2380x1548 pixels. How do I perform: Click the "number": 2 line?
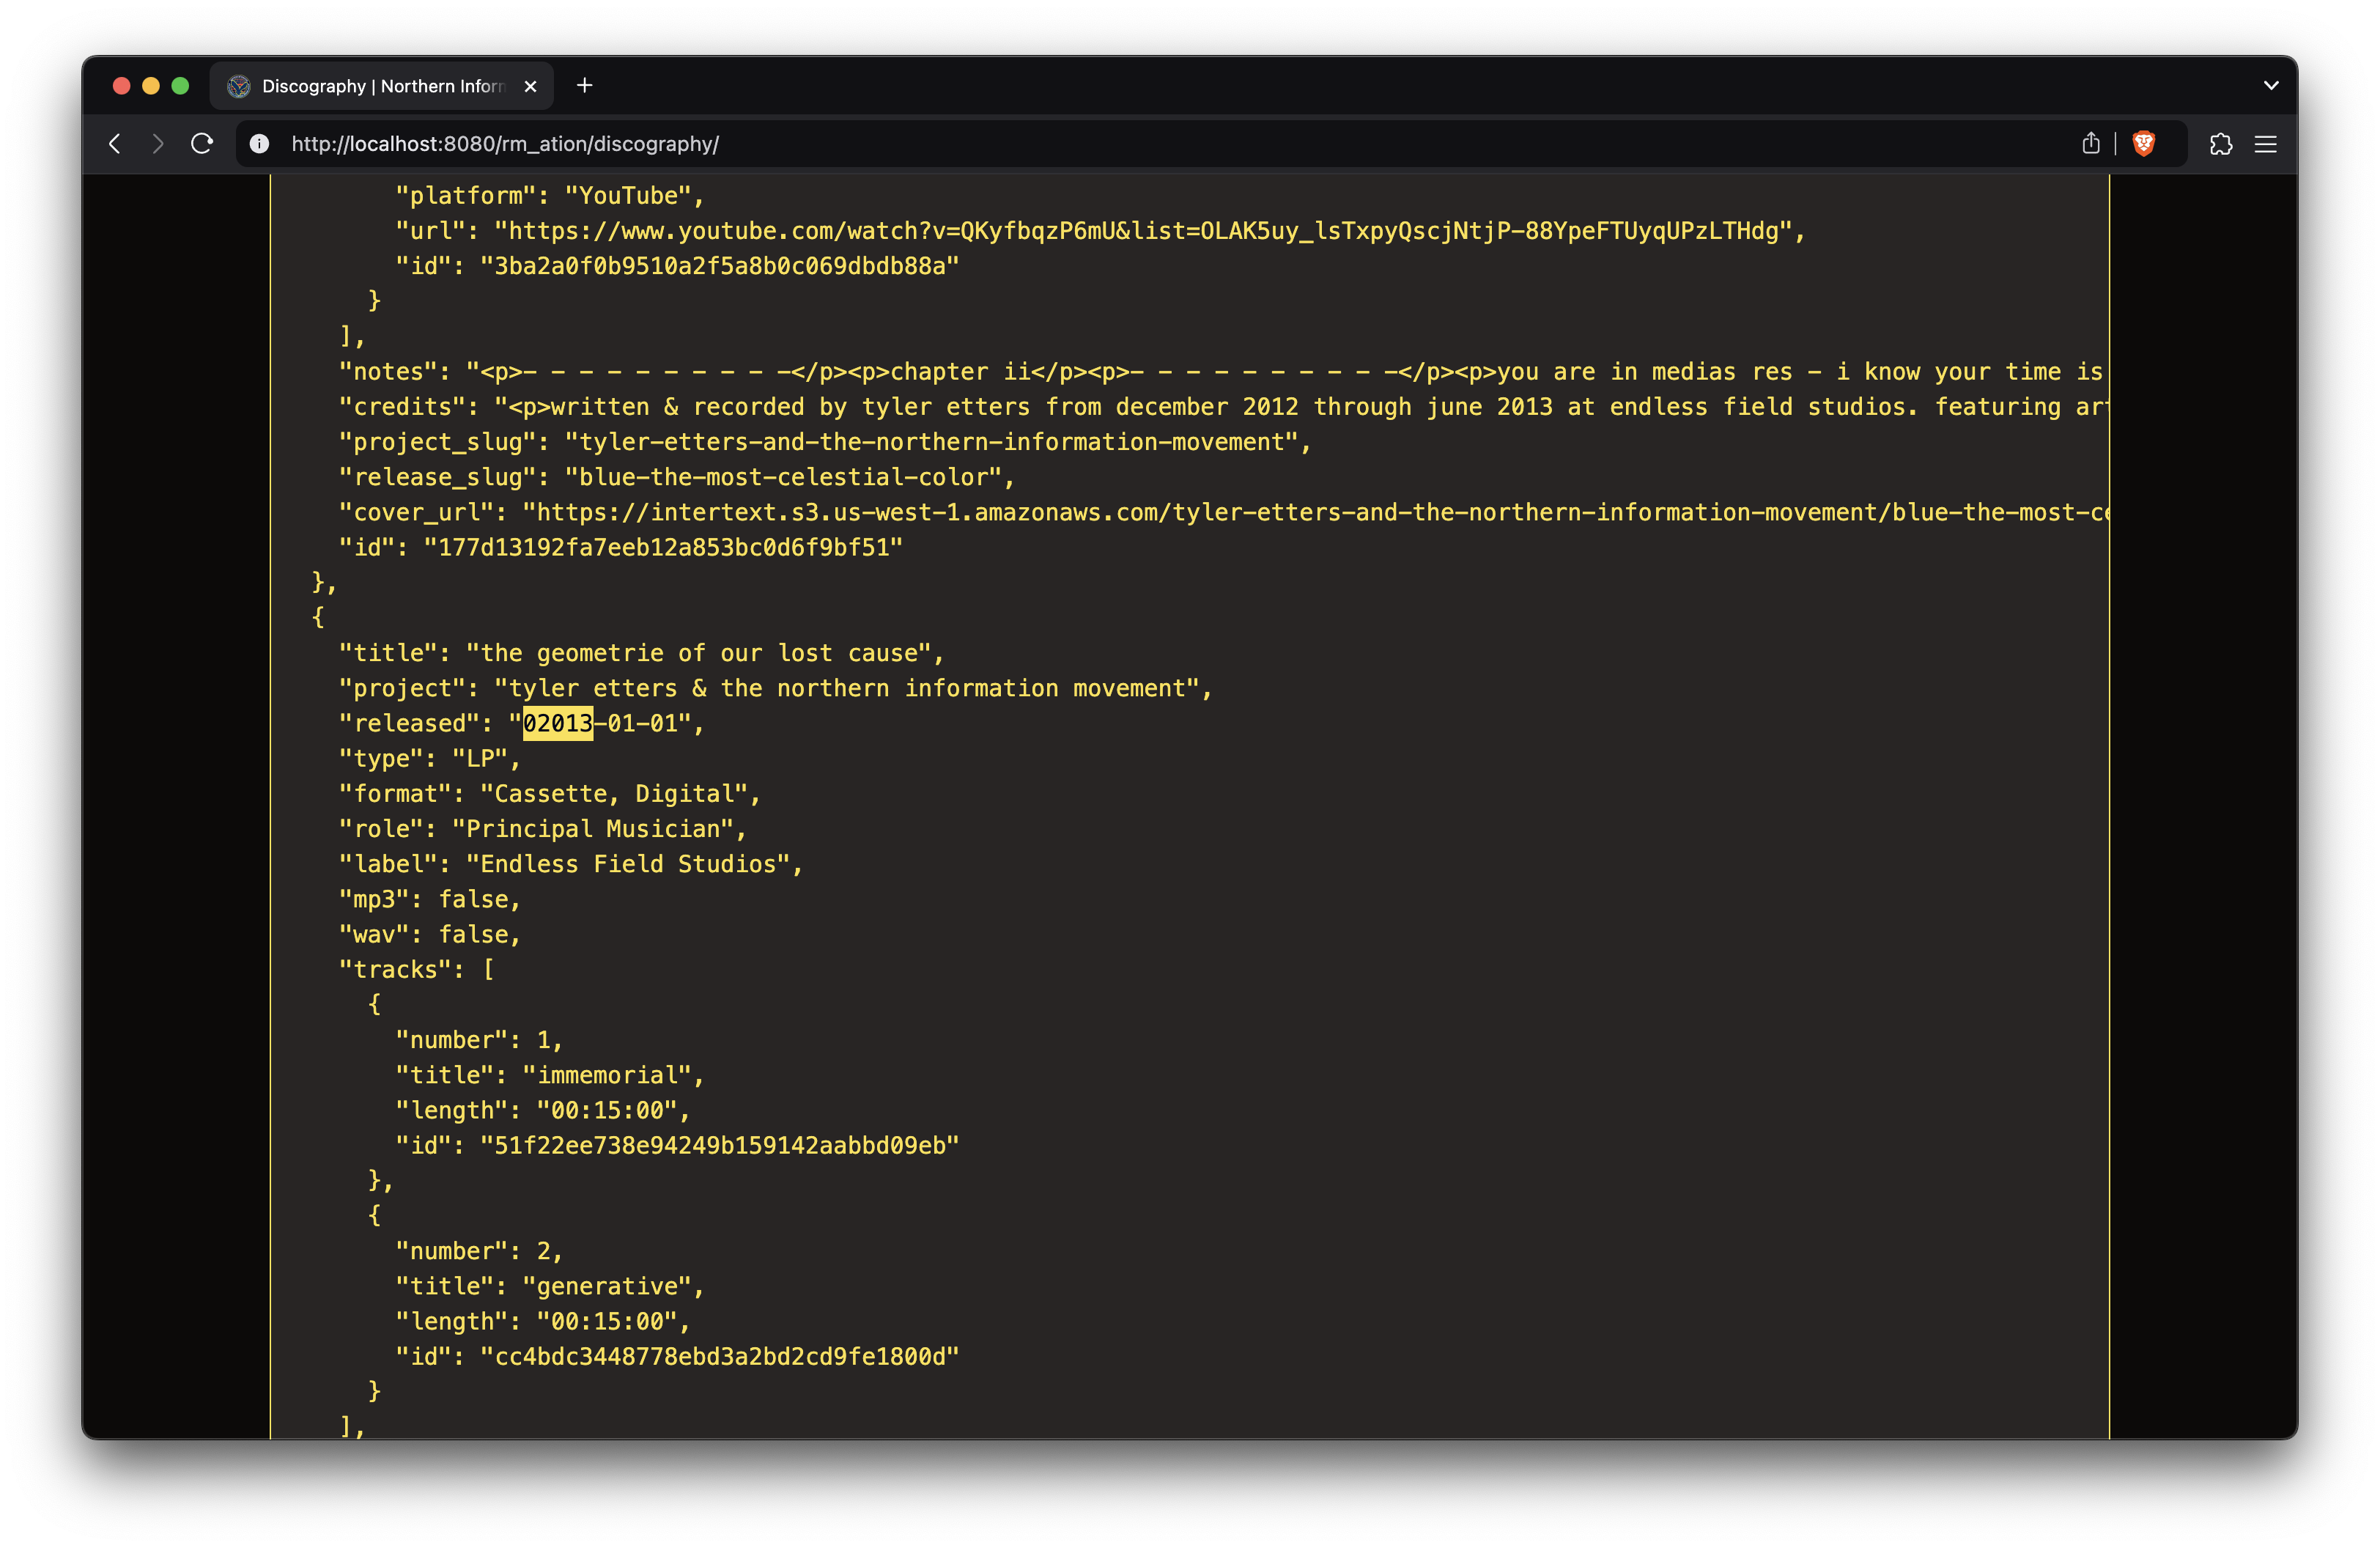pyautogui.click(x=479, y=1251)
